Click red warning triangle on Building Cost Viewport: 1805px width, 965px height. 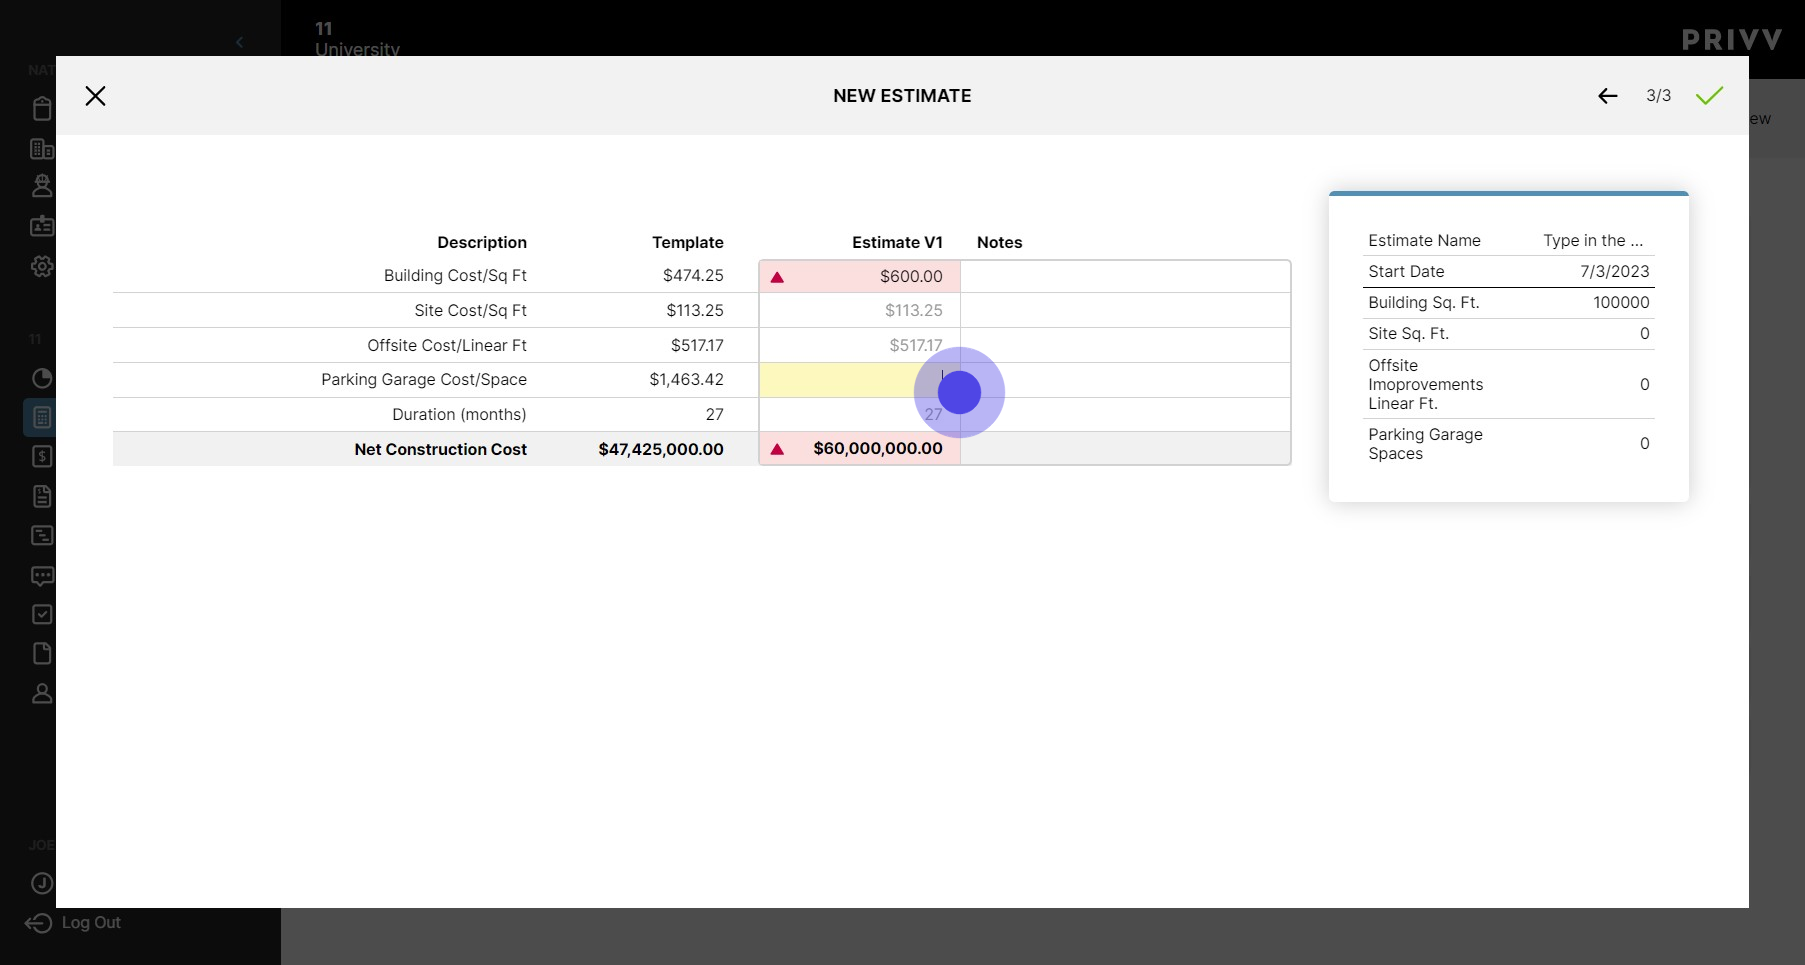777,277
